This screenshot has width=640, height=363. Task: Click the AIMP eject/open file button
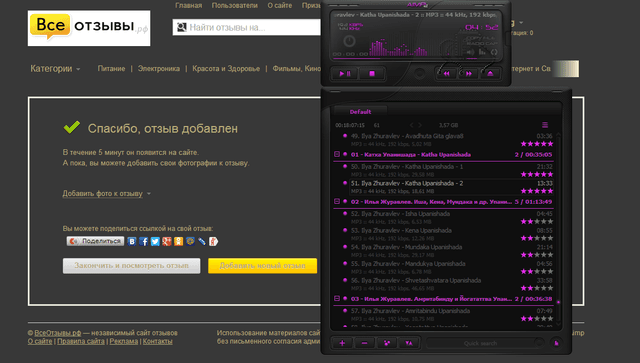(490, 74)
